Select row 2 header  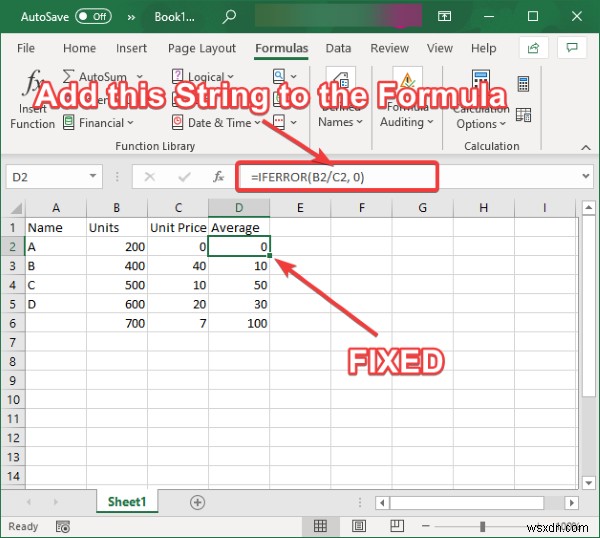(13, 247)
